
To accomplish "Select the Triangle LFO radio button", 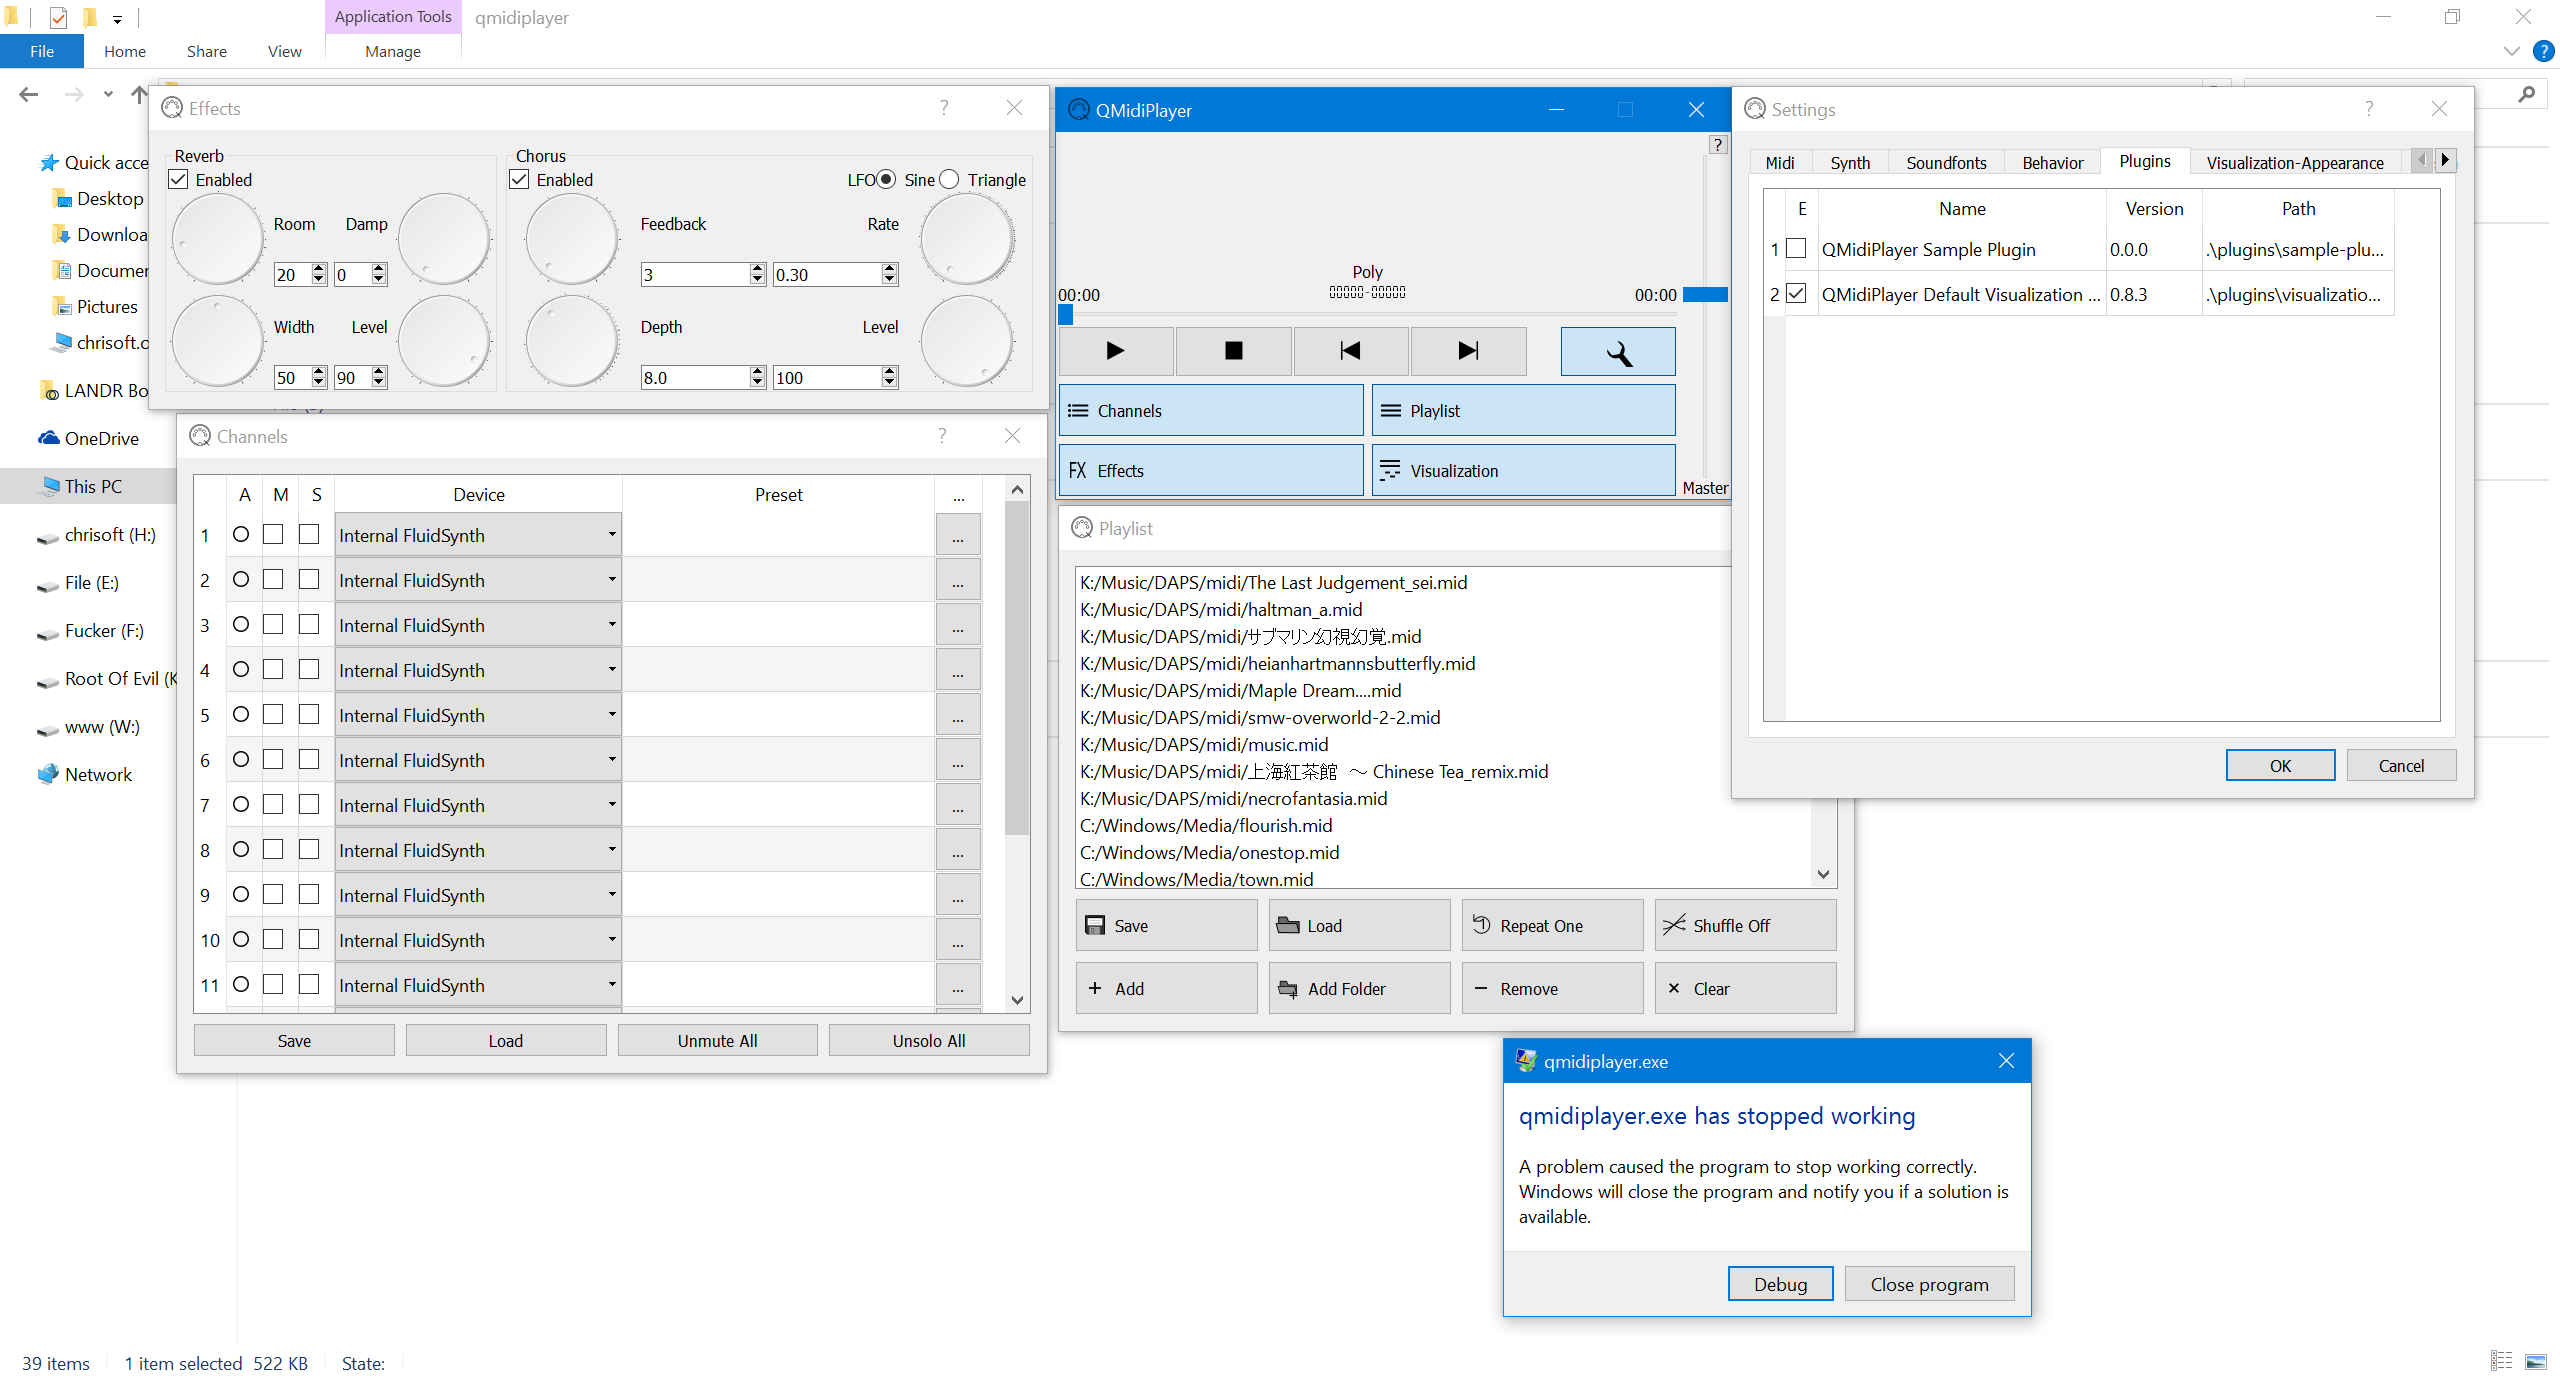I will click(x=949, y=180).
